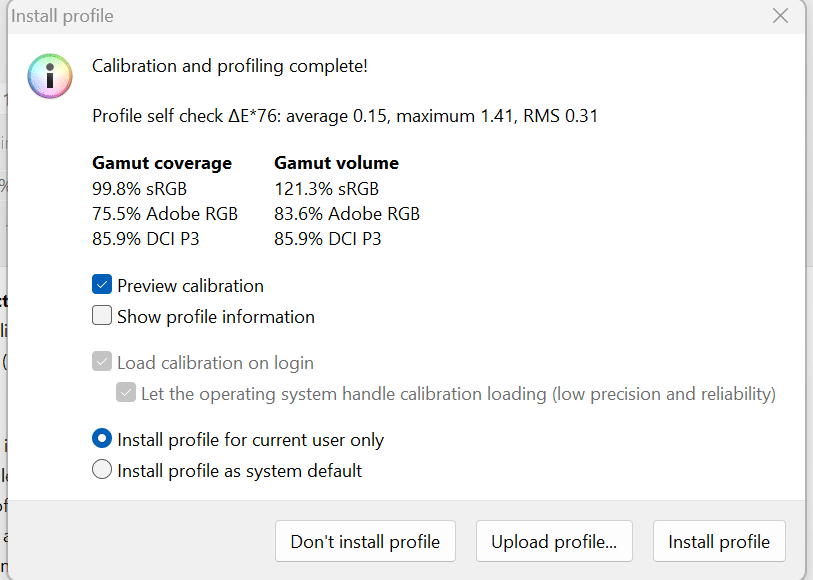Click the 121.3% sRGB volume value

point(326,188)
